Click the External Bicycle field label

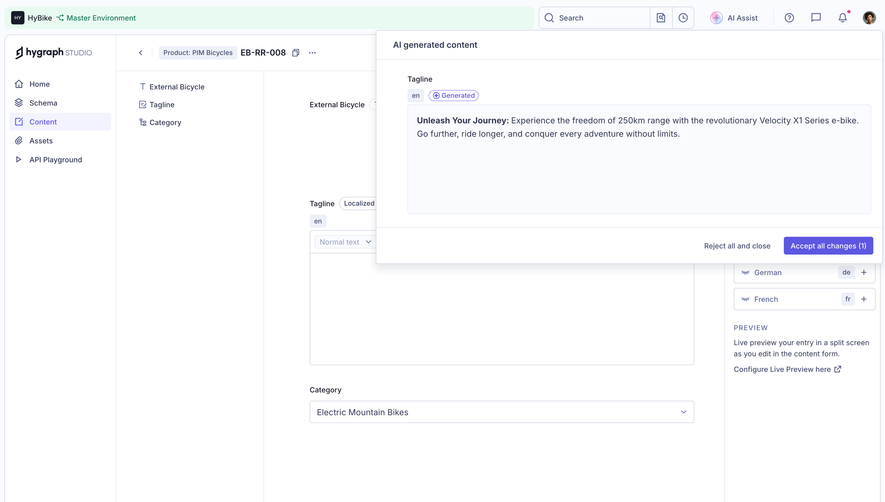click(x=337, y=104)
